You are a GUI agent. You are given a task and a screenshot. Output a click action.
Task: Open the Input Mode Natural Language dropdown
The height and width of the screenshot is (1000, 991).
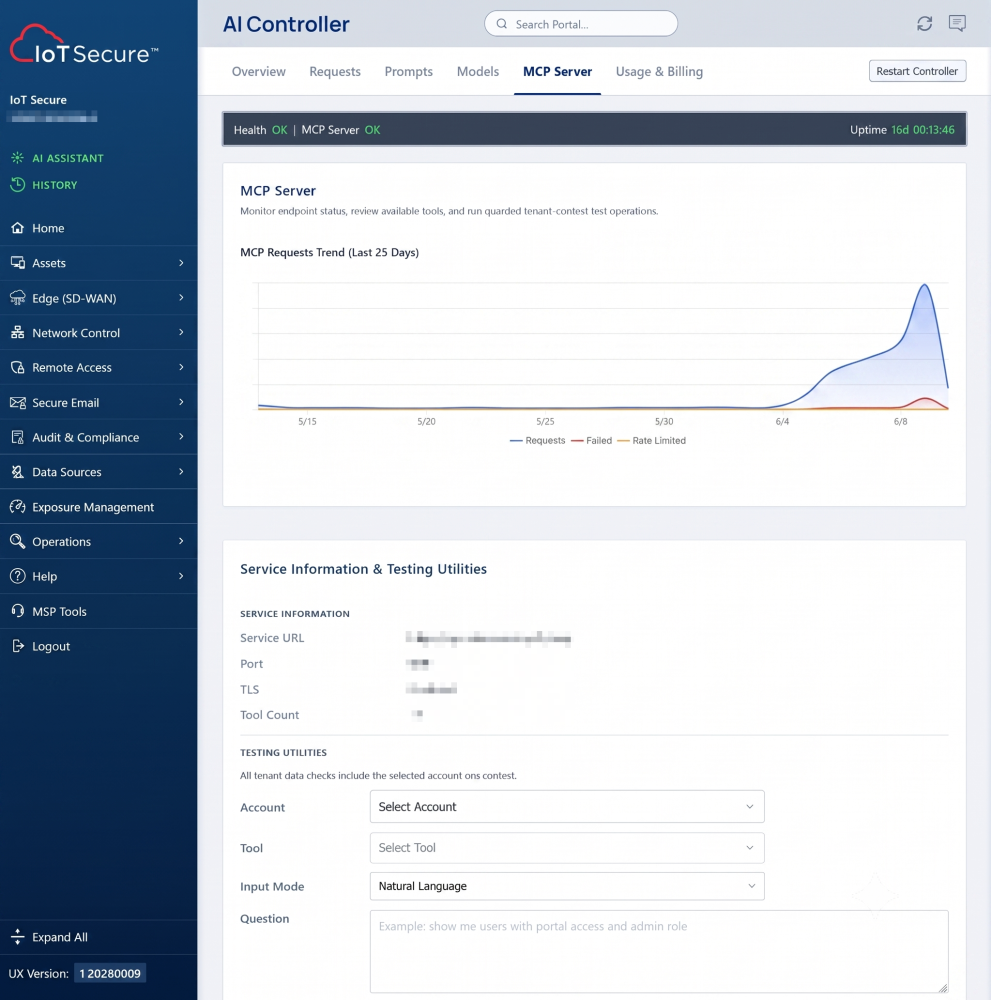(567, 886)
